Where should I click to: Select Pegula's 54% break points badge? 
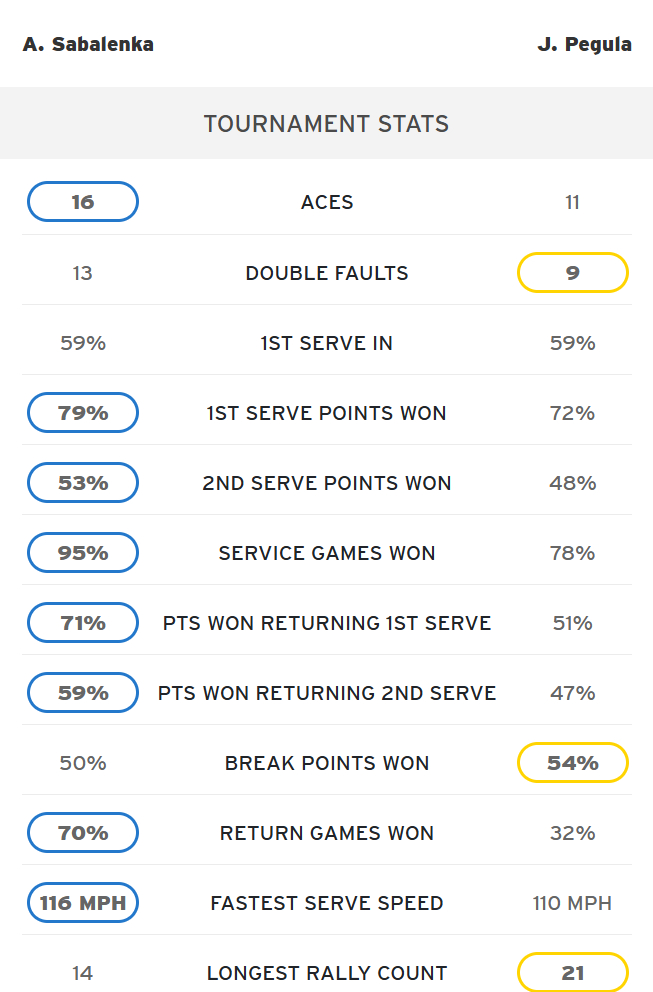coord(573,762)
